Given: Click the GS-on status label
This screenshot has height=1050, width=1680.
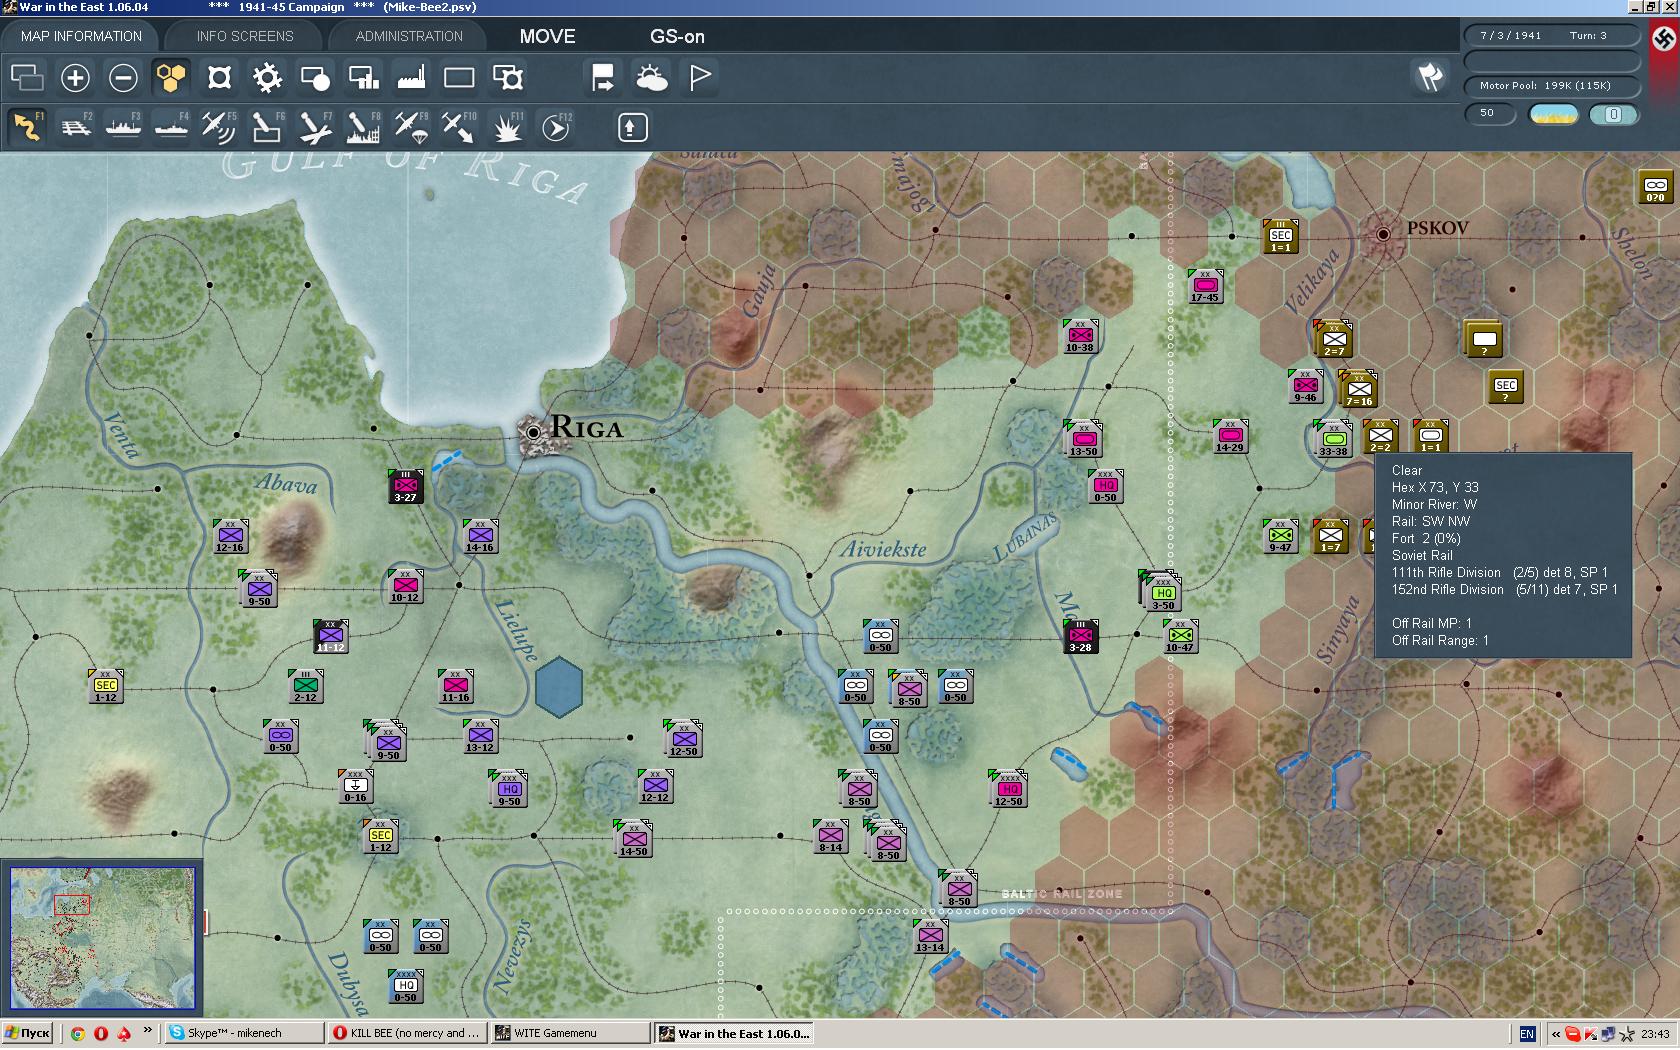Looking at the screenshot, I should (x=677, y=37).
